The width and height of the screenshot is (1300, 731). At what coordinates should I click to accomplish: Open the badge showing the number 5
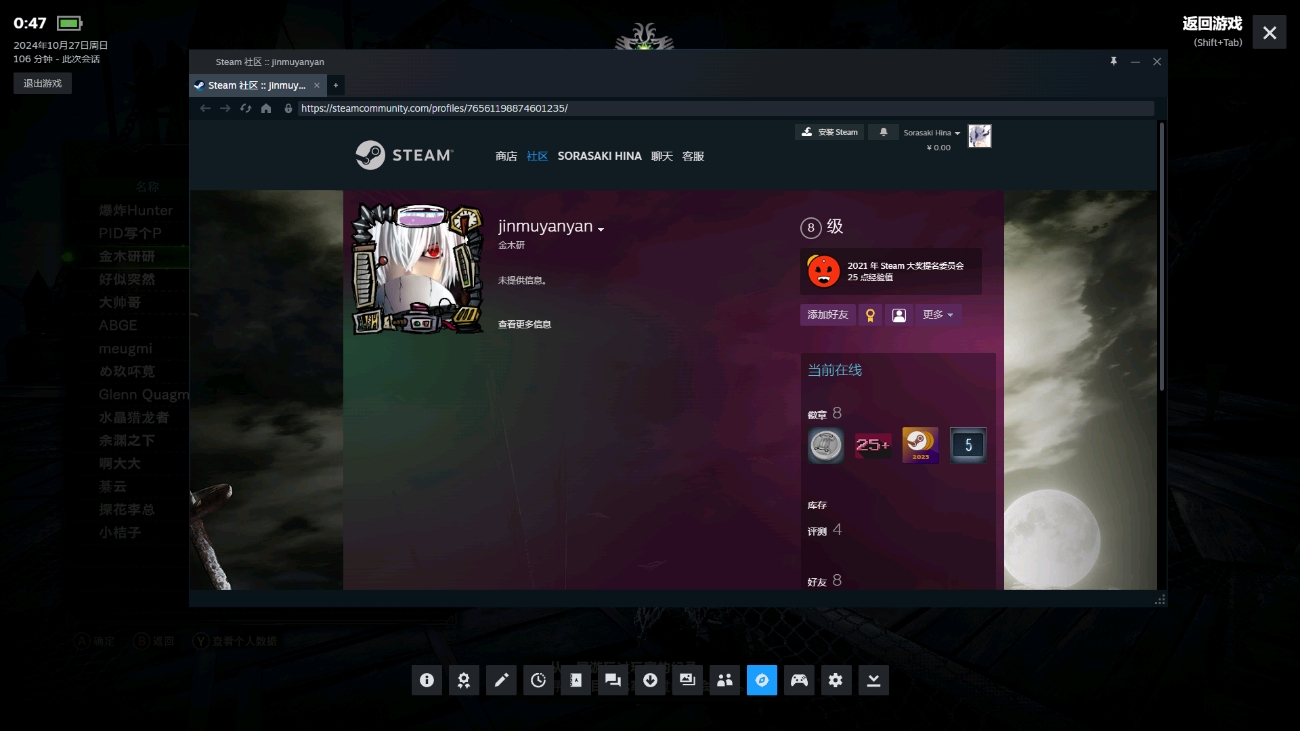pos(968,445)
